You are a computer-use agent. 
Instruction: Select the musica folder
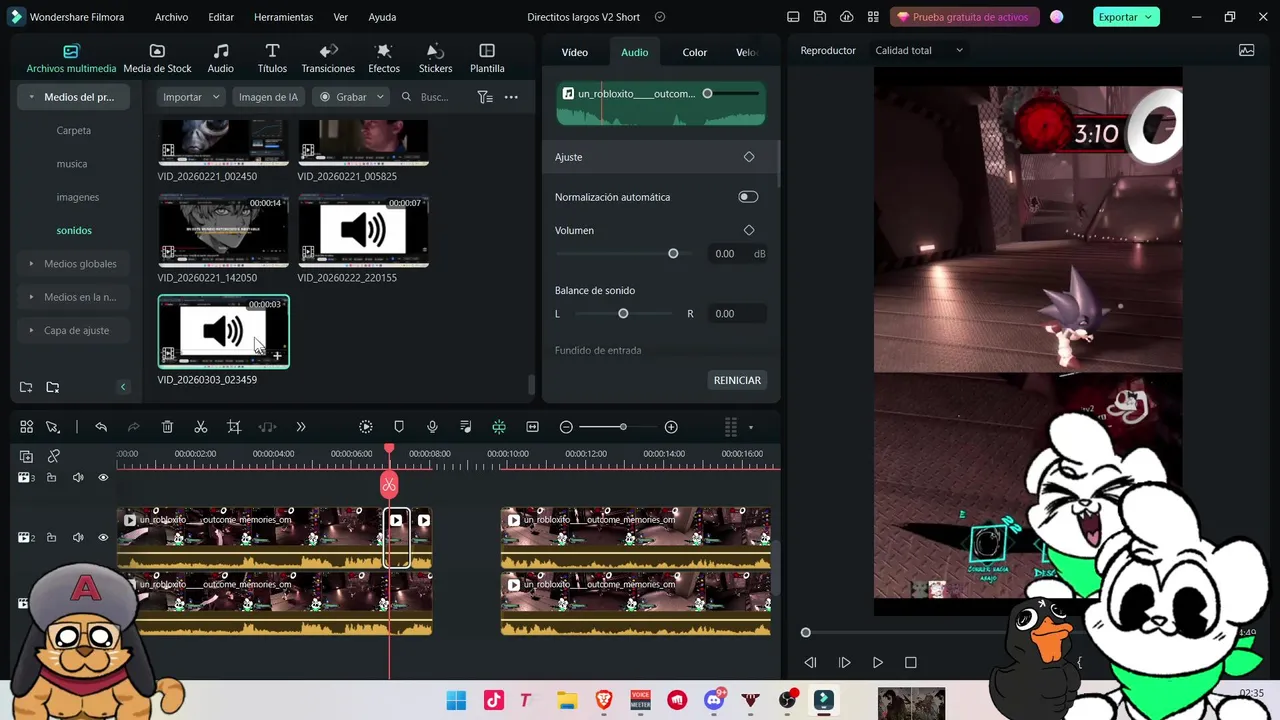pos(72,163)
